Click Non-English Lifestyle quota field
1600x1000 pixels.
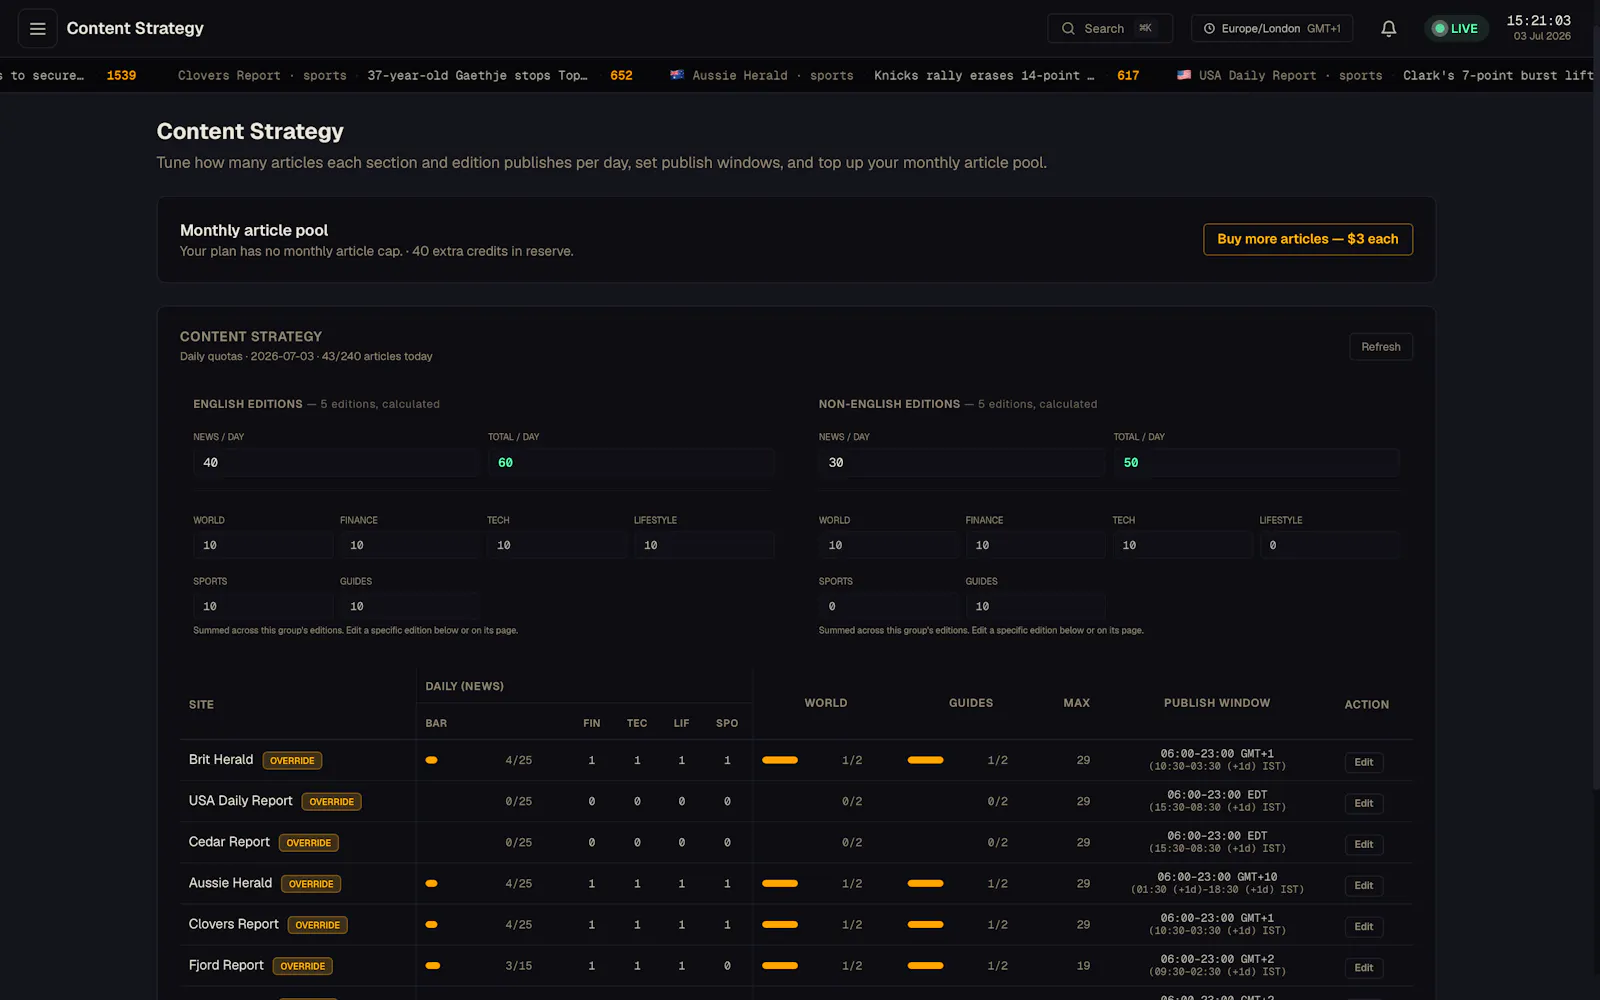1329,545
